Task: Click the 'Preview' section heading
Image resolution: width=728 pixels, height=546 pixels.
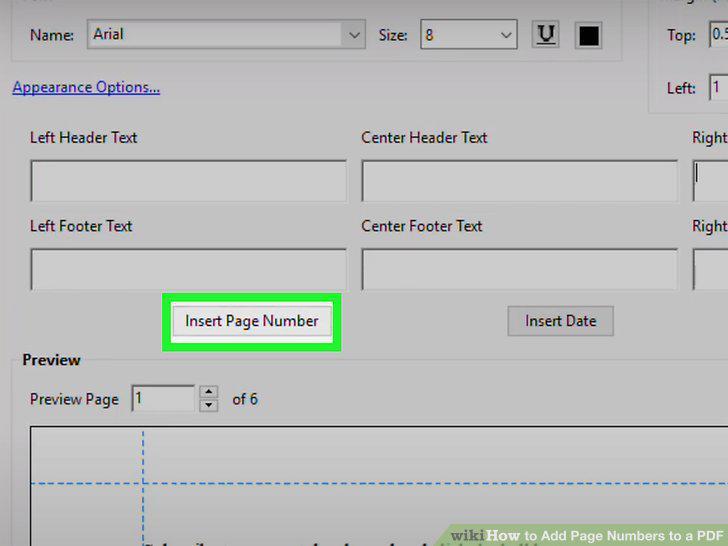Action: point(52,360)
